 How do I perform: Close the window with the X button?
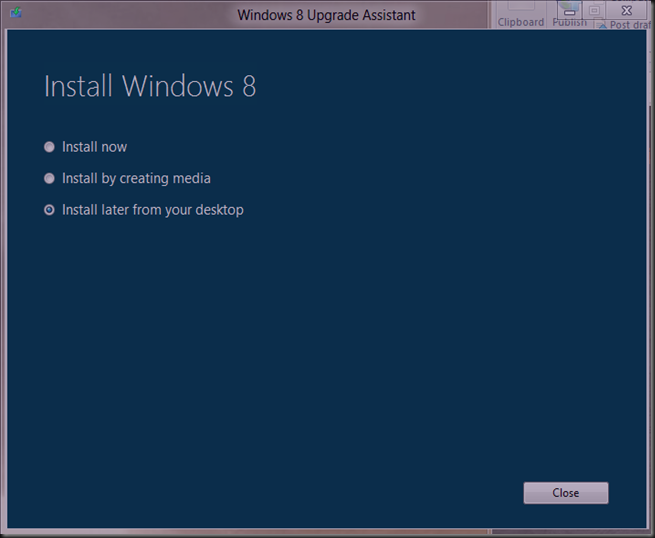[x=627, y=10]
